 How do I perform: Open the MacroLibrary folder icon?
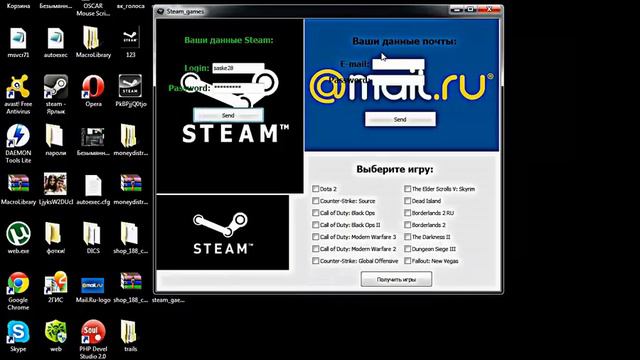[x=92, y=38]
